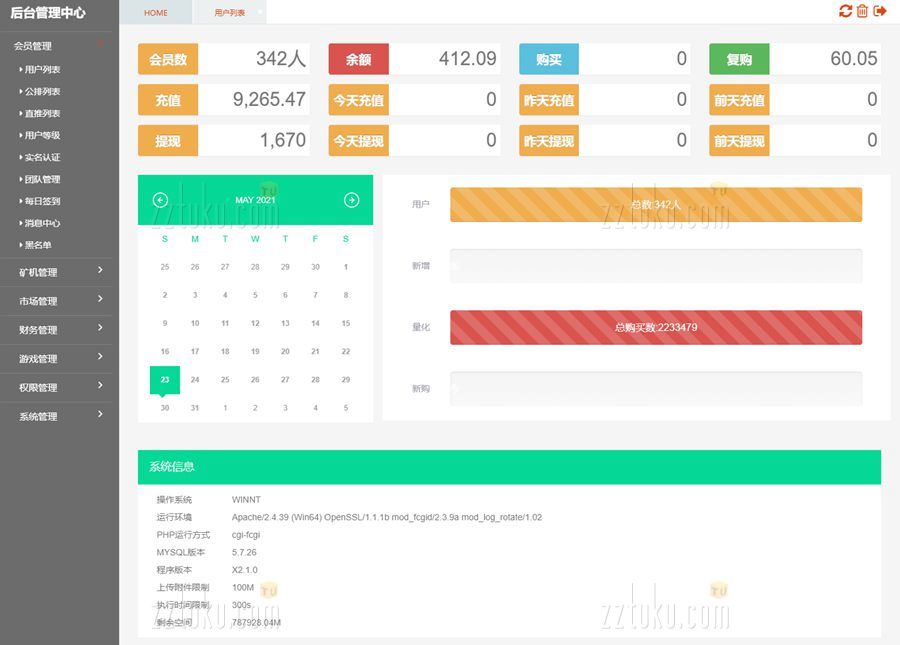Open 黑名单 in the sidebar
The image size is (900, 645).
click(38, 245)
